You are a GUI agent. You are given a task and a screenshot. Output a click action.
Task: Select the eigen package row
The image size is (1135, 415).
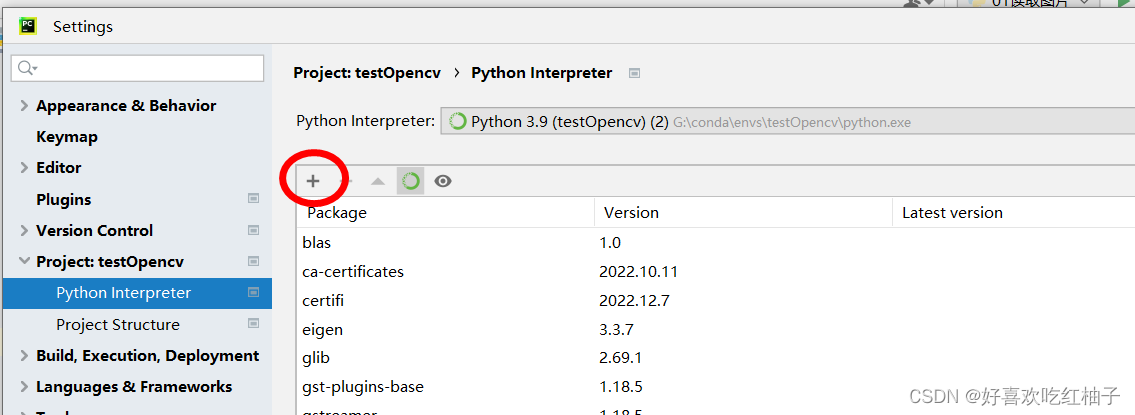(x=715, y=330)
